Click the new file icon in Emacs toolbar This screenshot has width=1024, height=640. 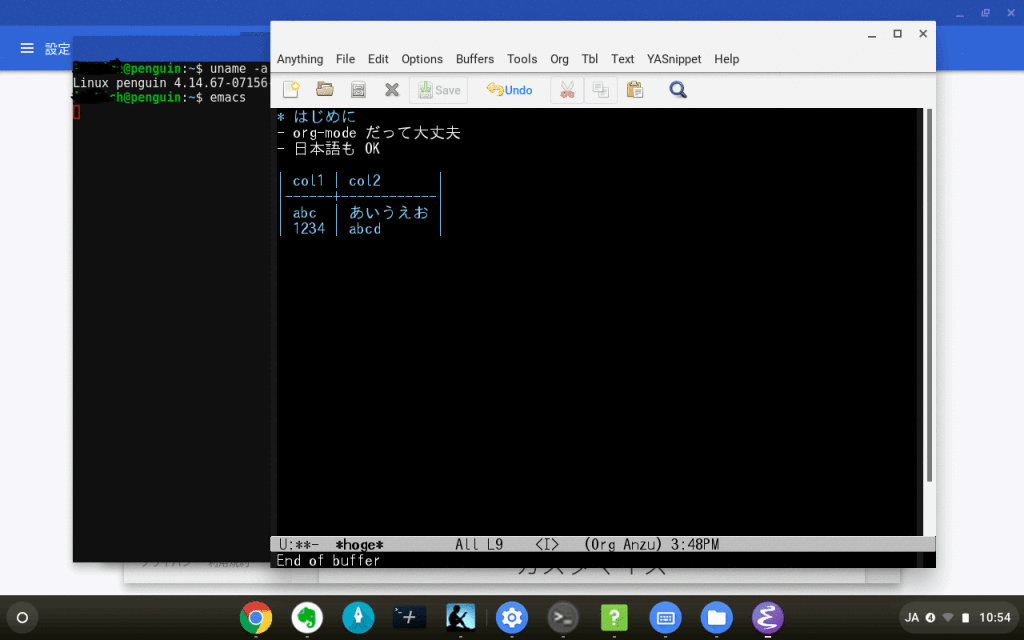[291, 90]
